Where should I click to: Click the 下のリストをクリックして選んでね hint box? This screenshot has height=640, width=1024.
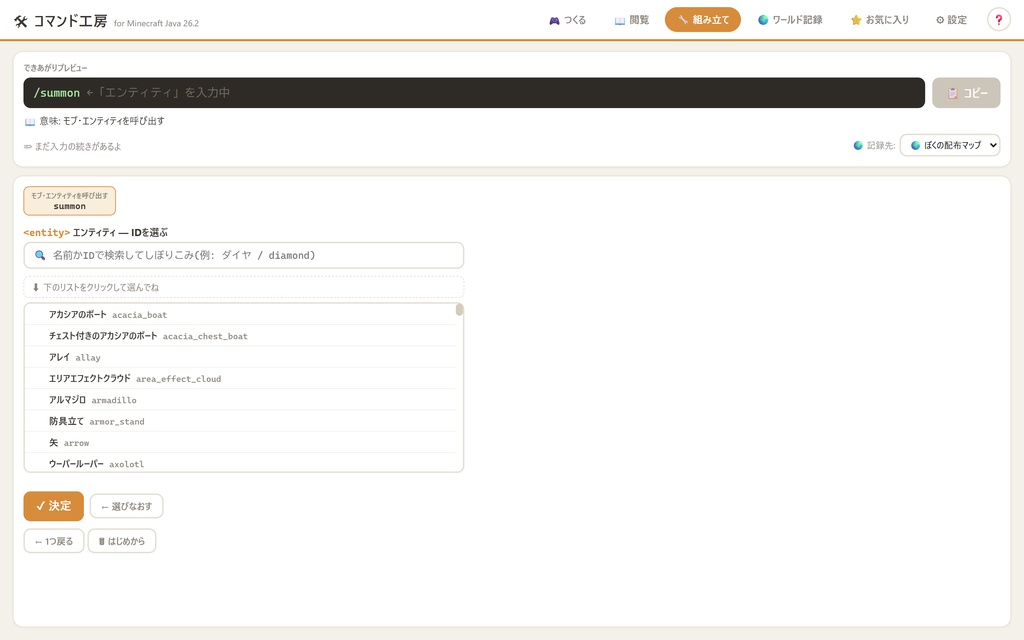(244, 287)
